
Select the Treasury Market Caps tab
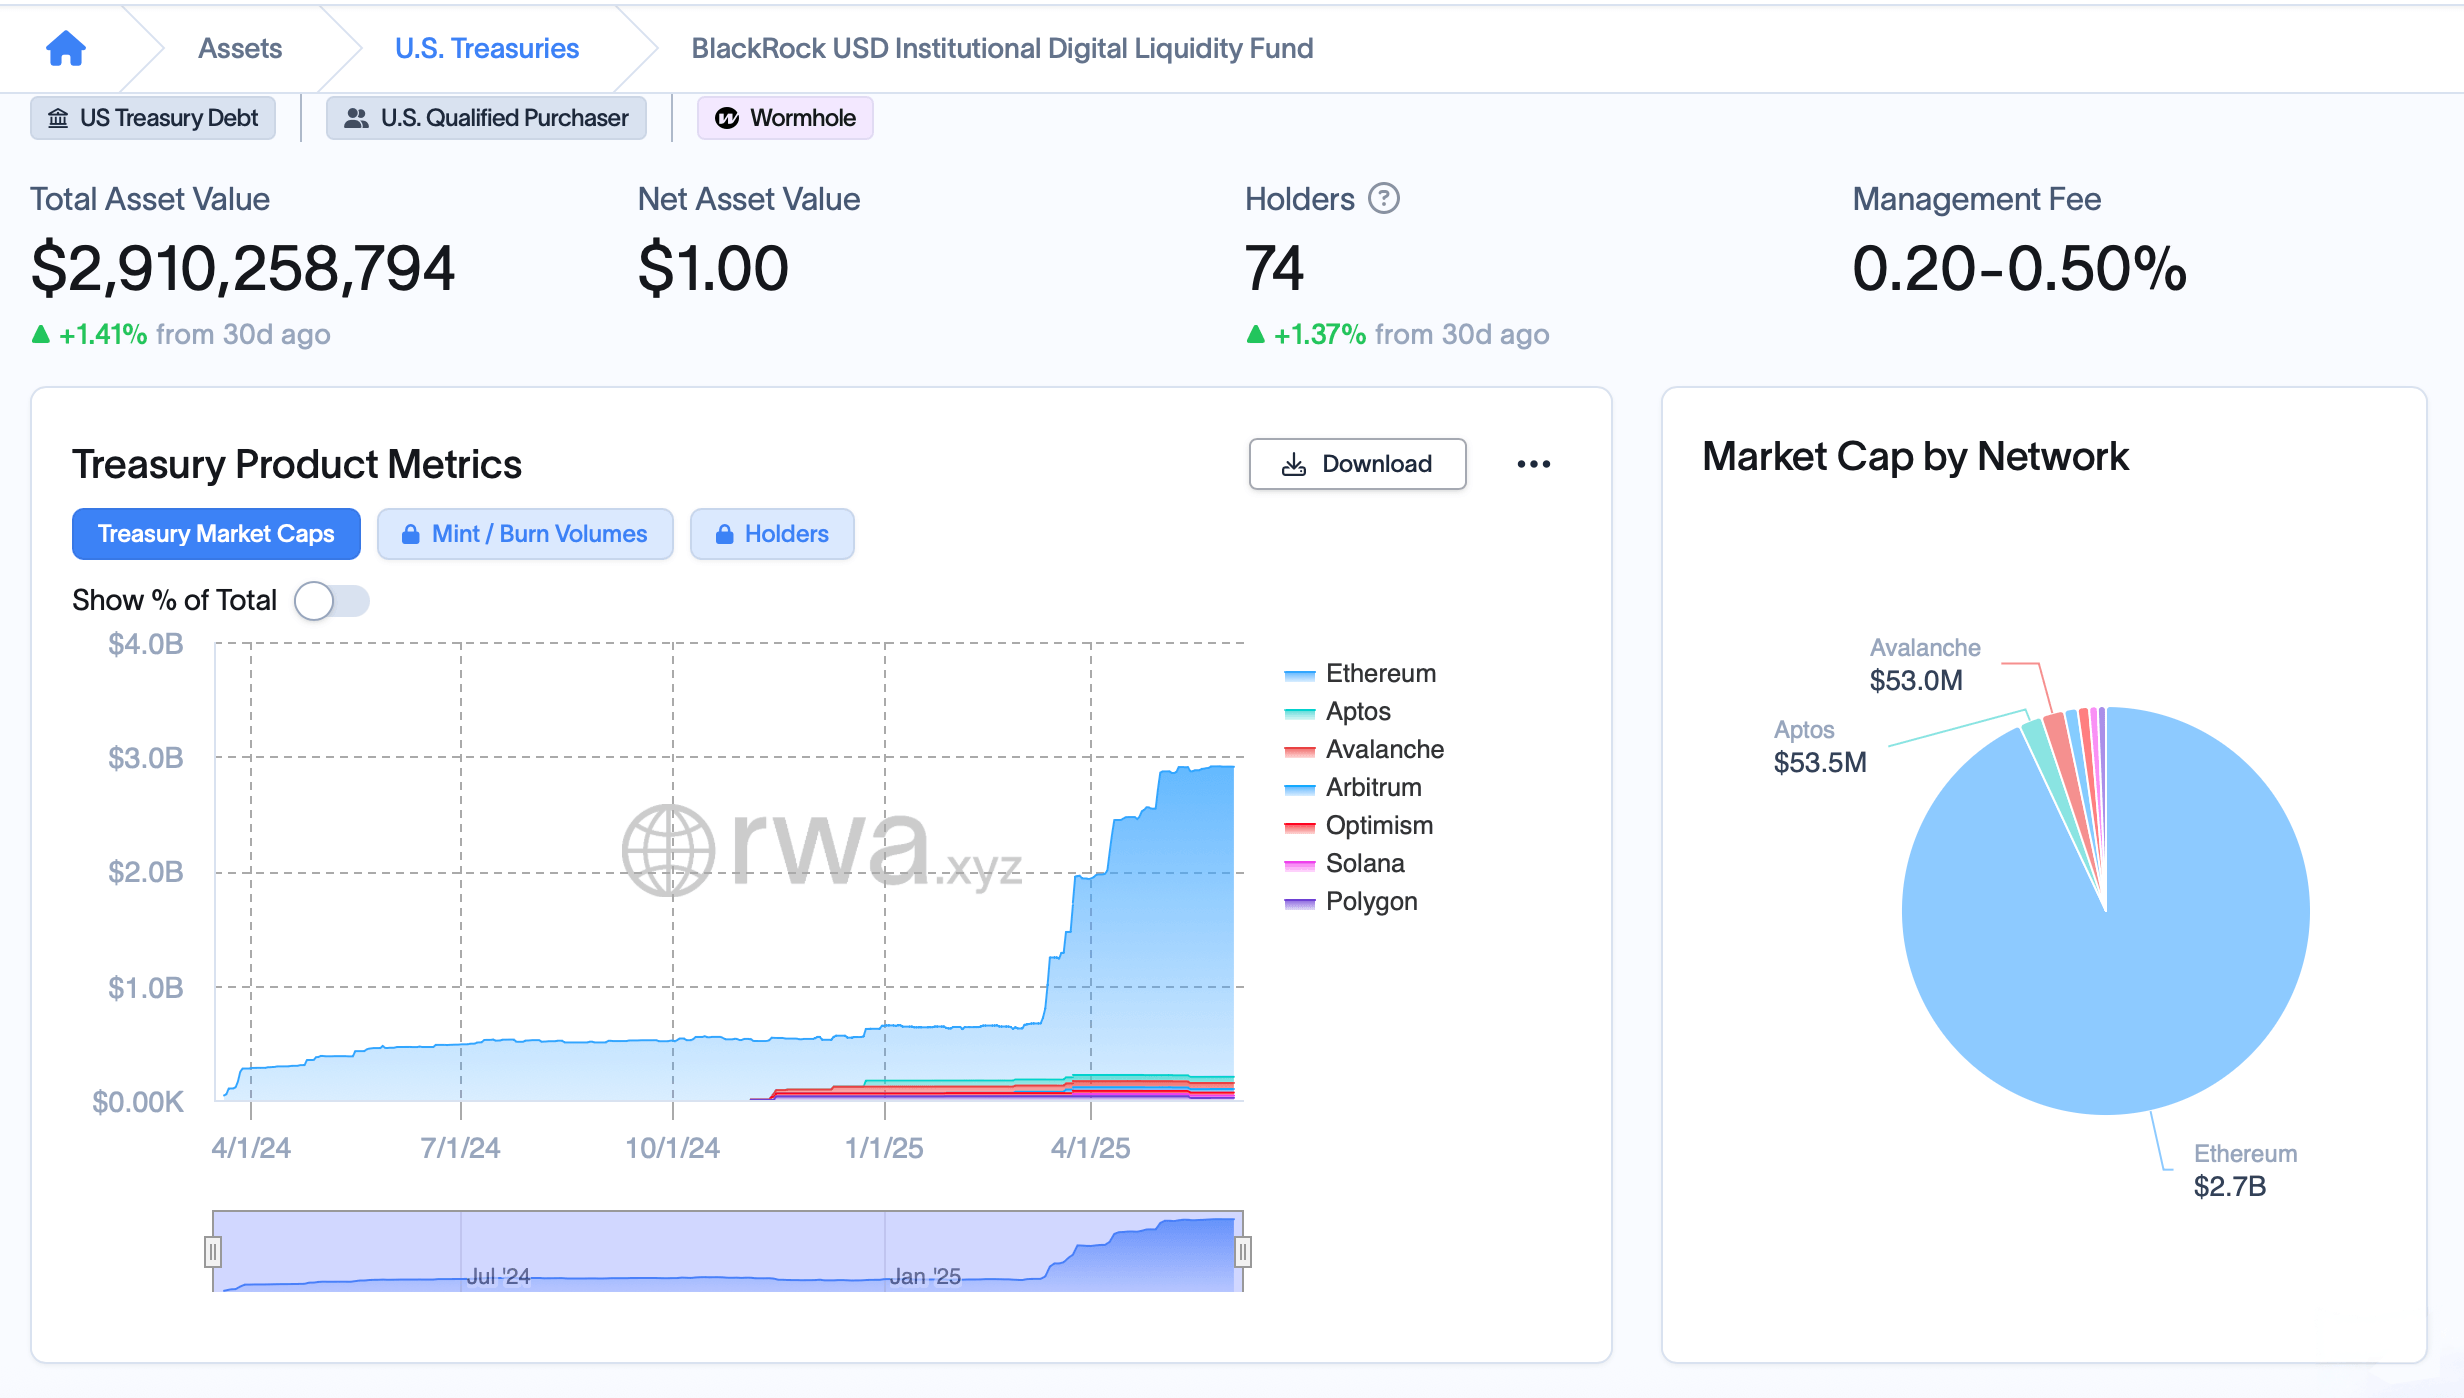[215, 533]
